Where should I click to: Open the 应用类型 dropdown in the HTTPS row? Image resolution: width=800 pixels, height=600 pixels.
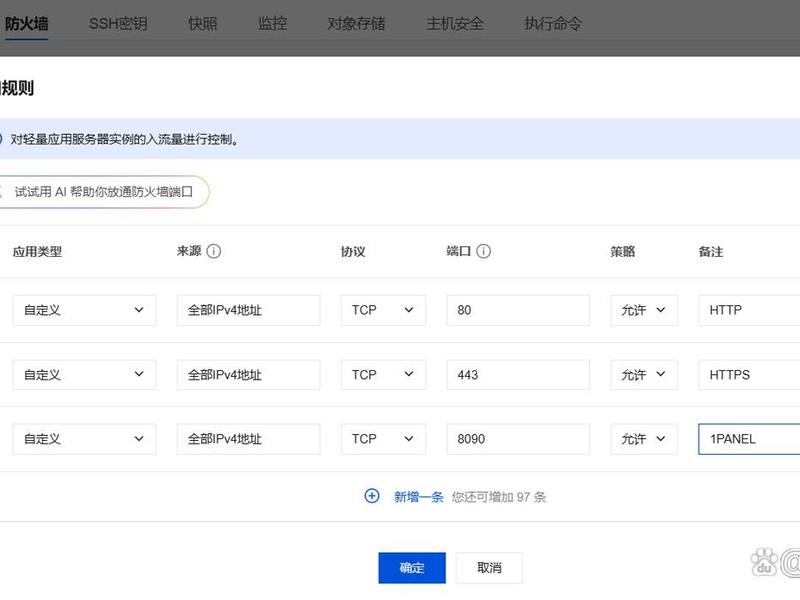(84, 374)
